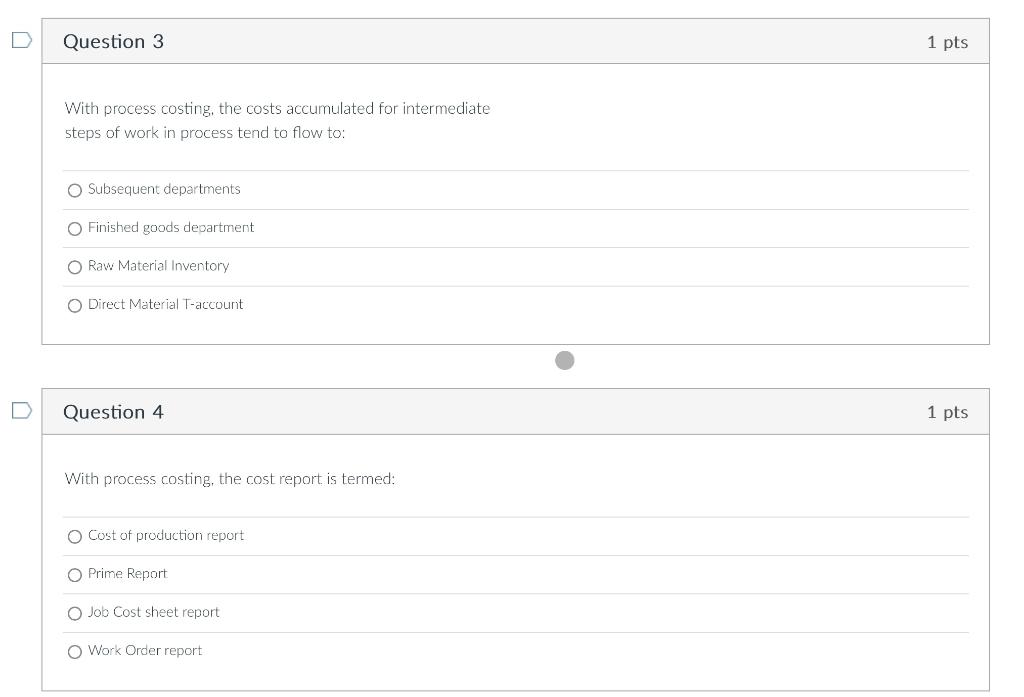Image resolution: width=1024 pixels, height=697 pixels.
Task: Select Raw Material Inventory radio button
Action: click(75, 267)
